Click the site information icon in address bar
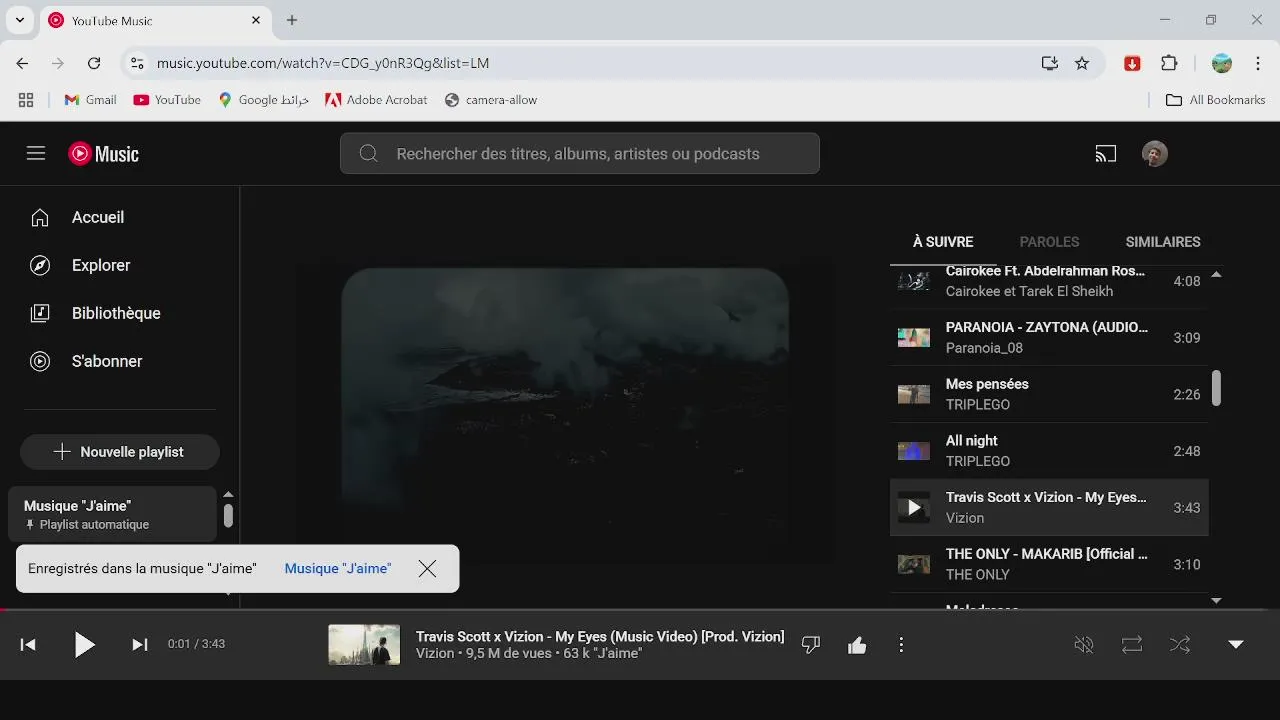Image resolution: width=1280 pixels, height=720 pixels. pyautogui.click(x=138, y=63)
